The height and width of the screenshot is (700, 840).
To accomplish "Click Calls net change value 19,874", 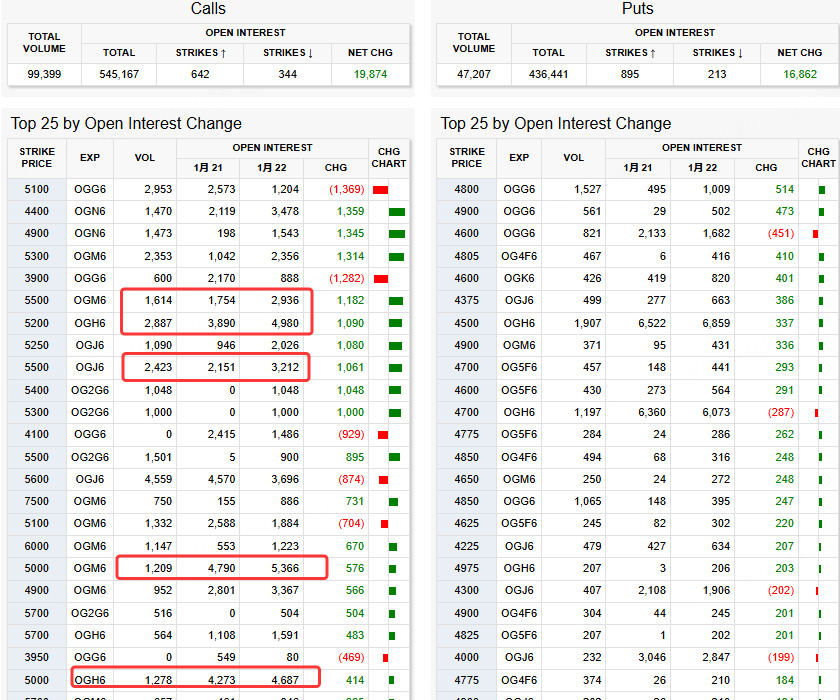I will [x=370, y=74].
